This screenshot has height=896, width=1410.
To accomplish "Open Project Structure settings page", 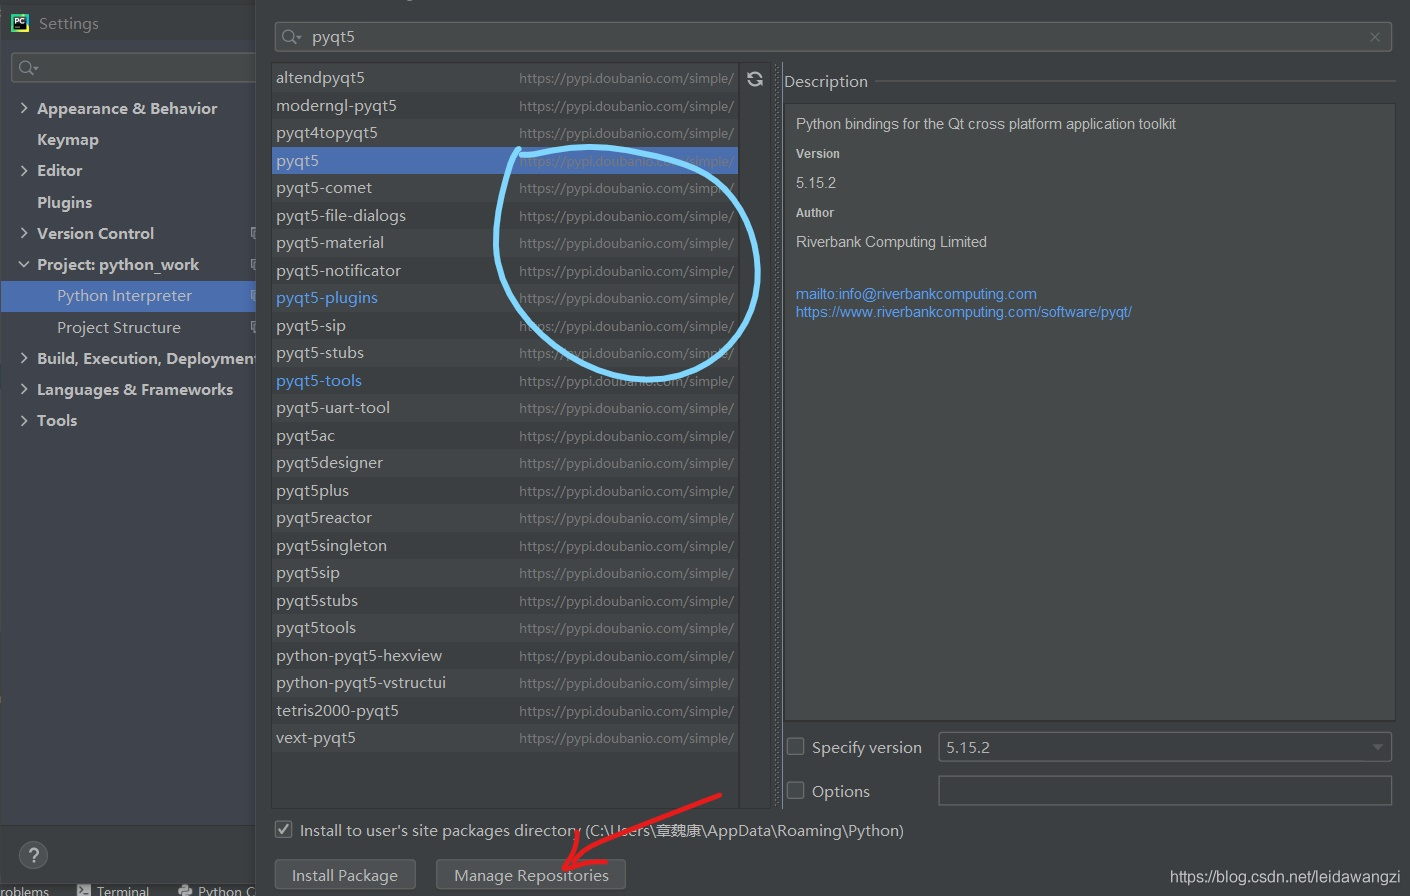I will [x=119, y=327].
